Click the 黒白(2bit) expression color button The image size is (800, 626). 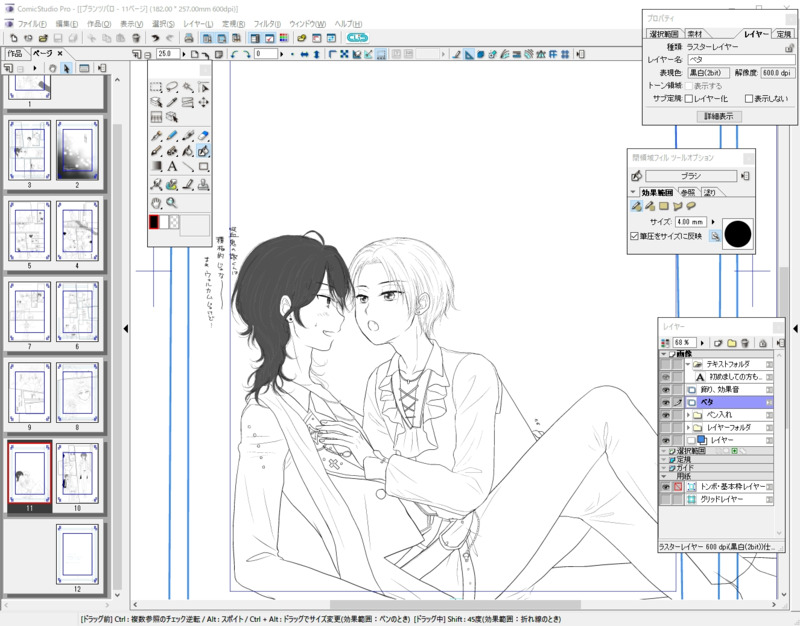[x=709, y=73]
